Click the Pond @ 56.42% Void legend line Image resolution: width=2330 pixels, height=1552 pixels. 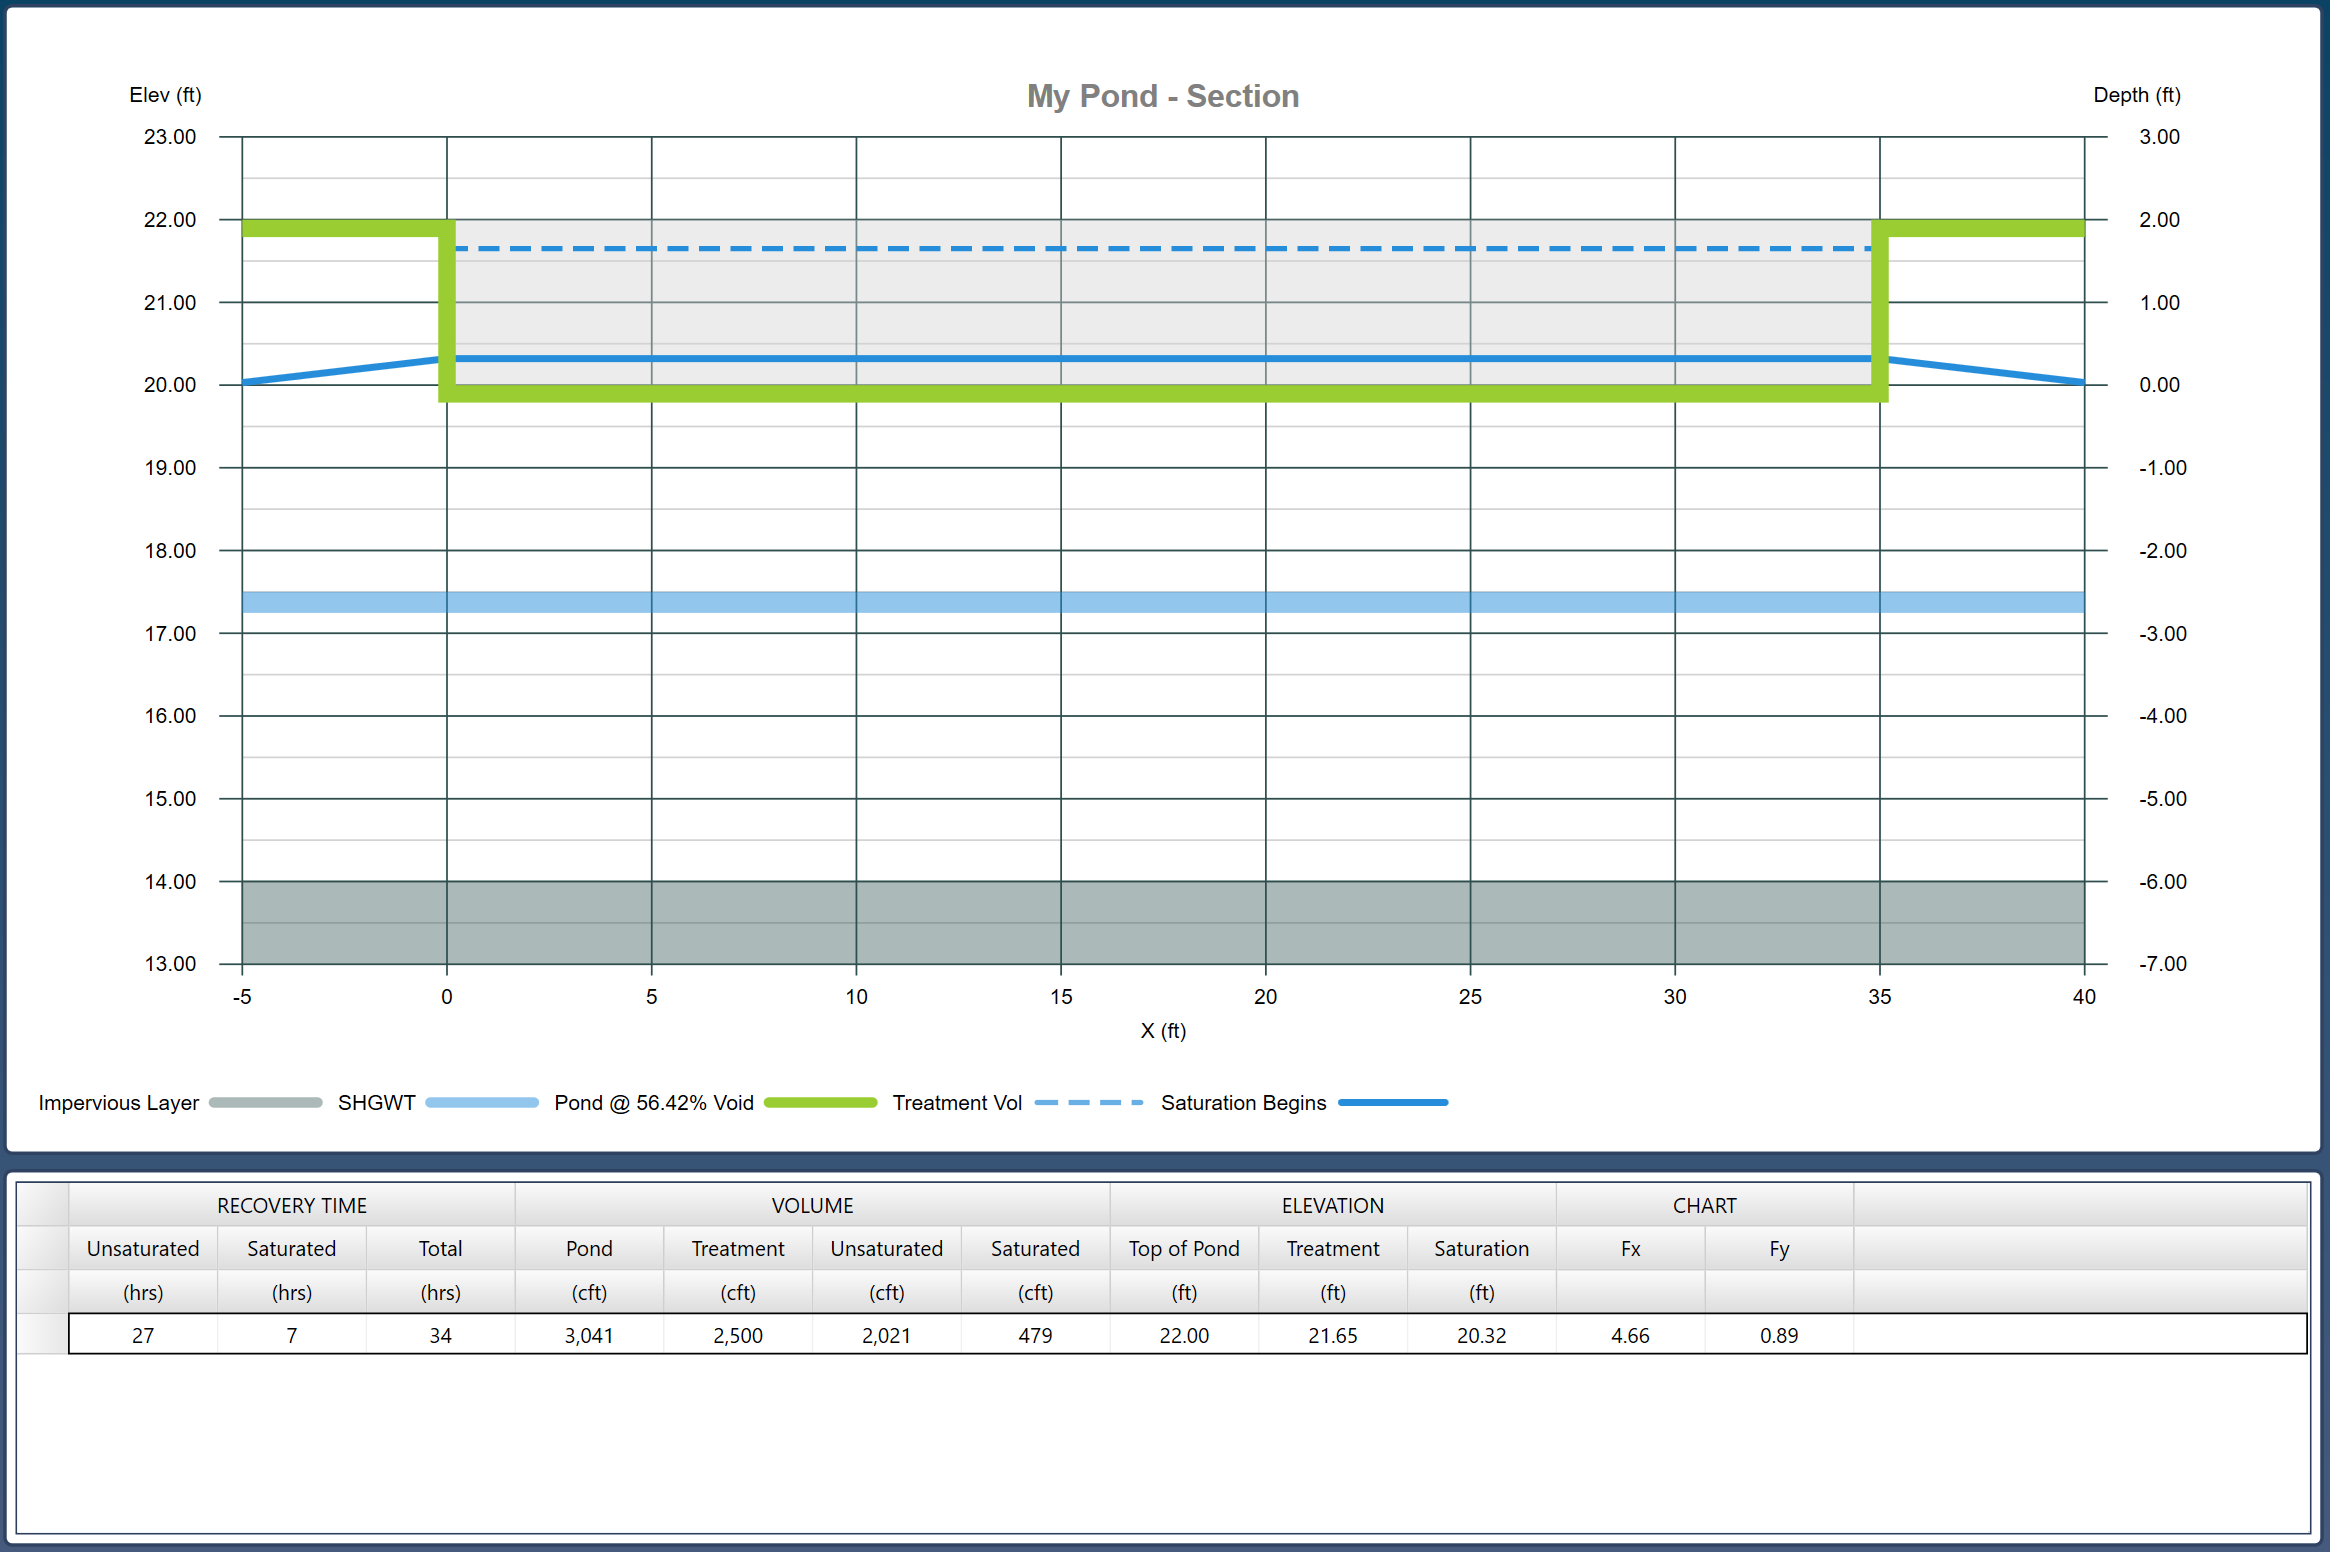820,1103
